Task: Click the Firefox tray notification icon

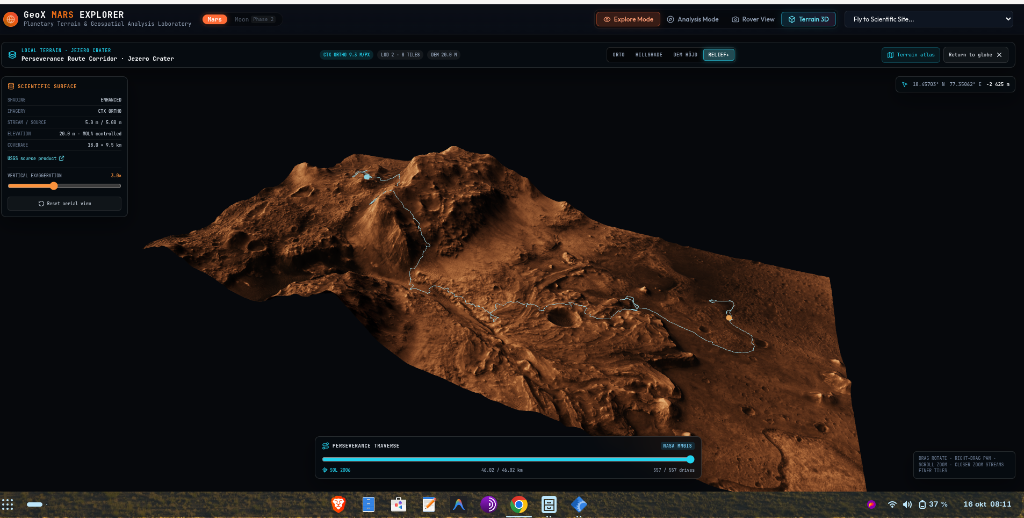Action: (871, 504)
